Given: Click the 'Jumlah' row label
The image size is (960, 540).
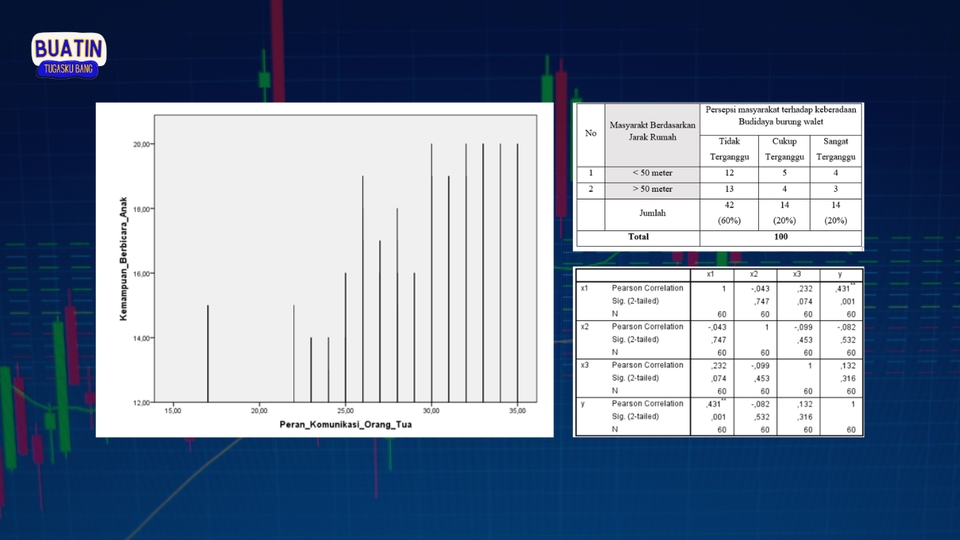Looking at the screenshot, I should (x=652, y=213).
